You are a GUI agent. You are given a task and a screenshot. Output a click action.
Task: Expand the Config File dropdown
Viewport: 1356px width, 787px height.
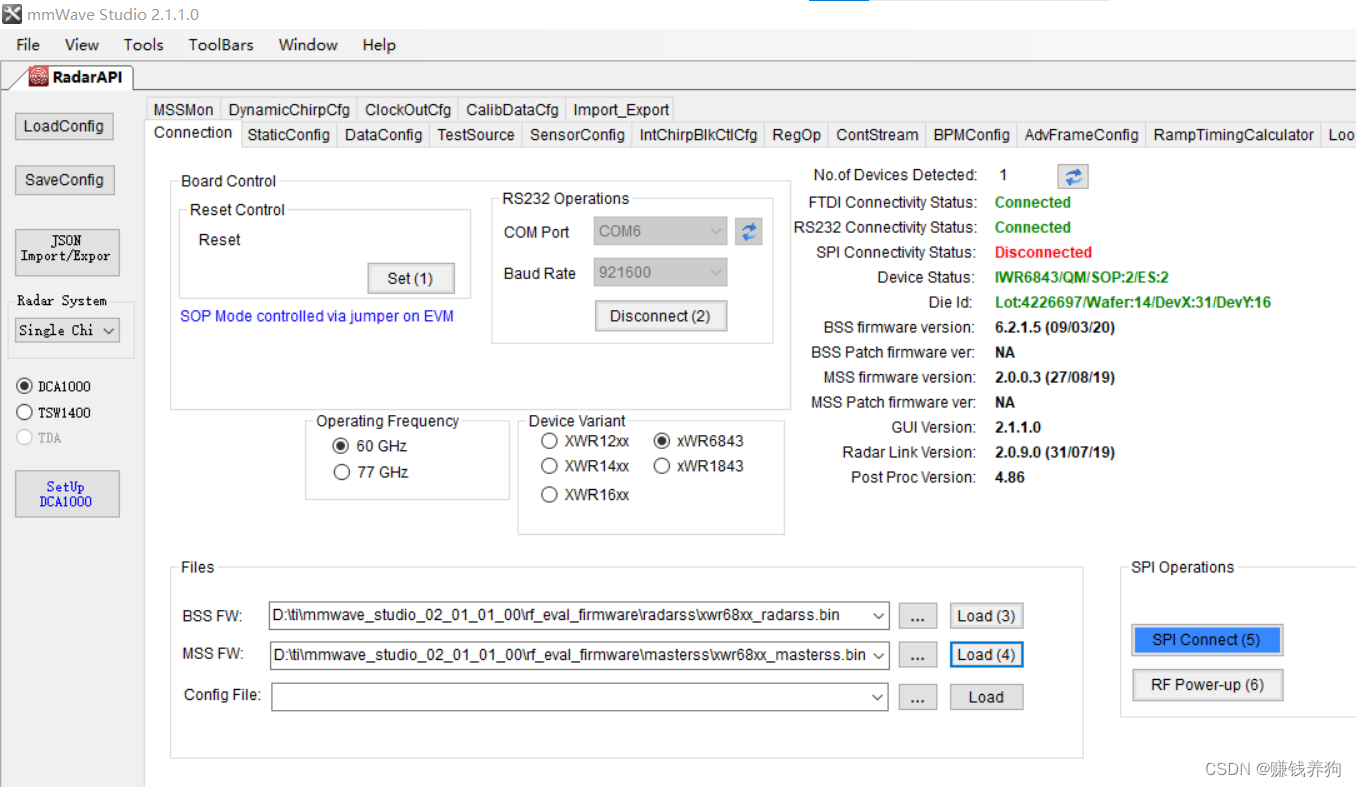coord(878,697)
